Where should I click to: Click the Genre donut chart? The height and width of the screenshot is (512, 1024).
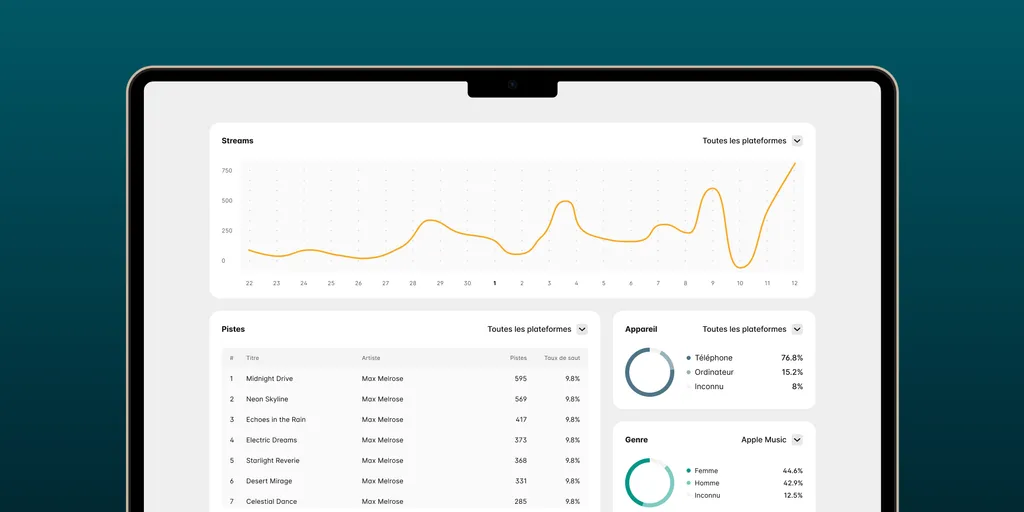click(649, 482)
